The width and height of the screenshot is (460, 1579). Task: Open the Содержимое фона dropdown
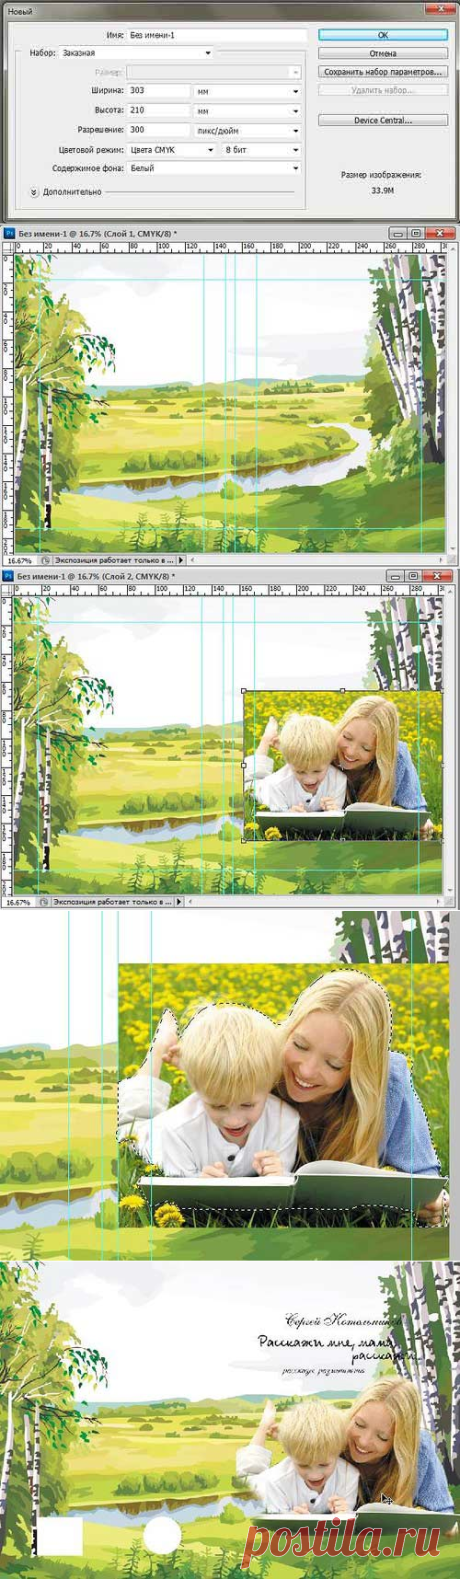pos(214,168)
